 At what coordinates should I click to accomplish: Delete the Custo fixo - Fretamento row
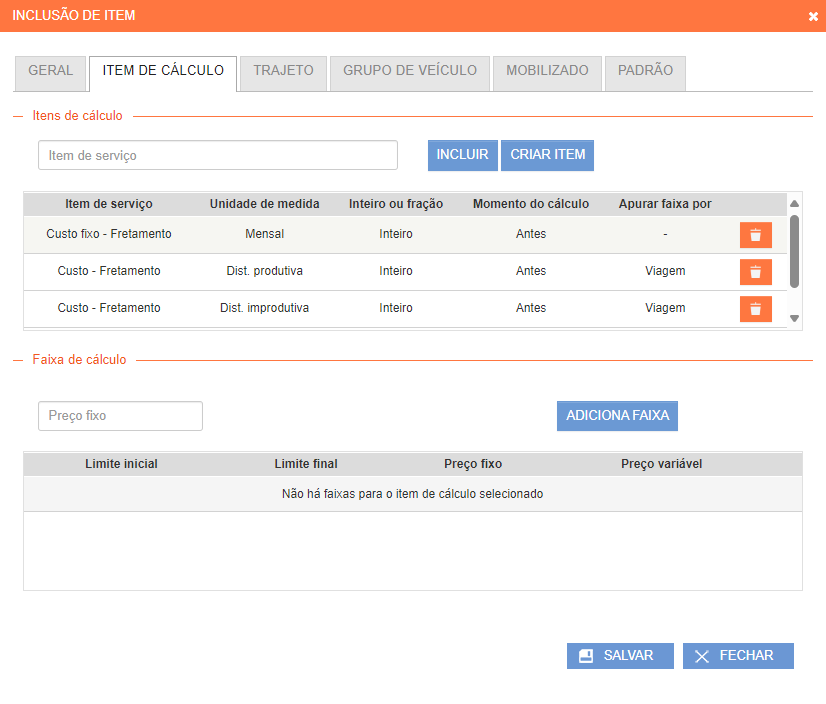[755, 235]
